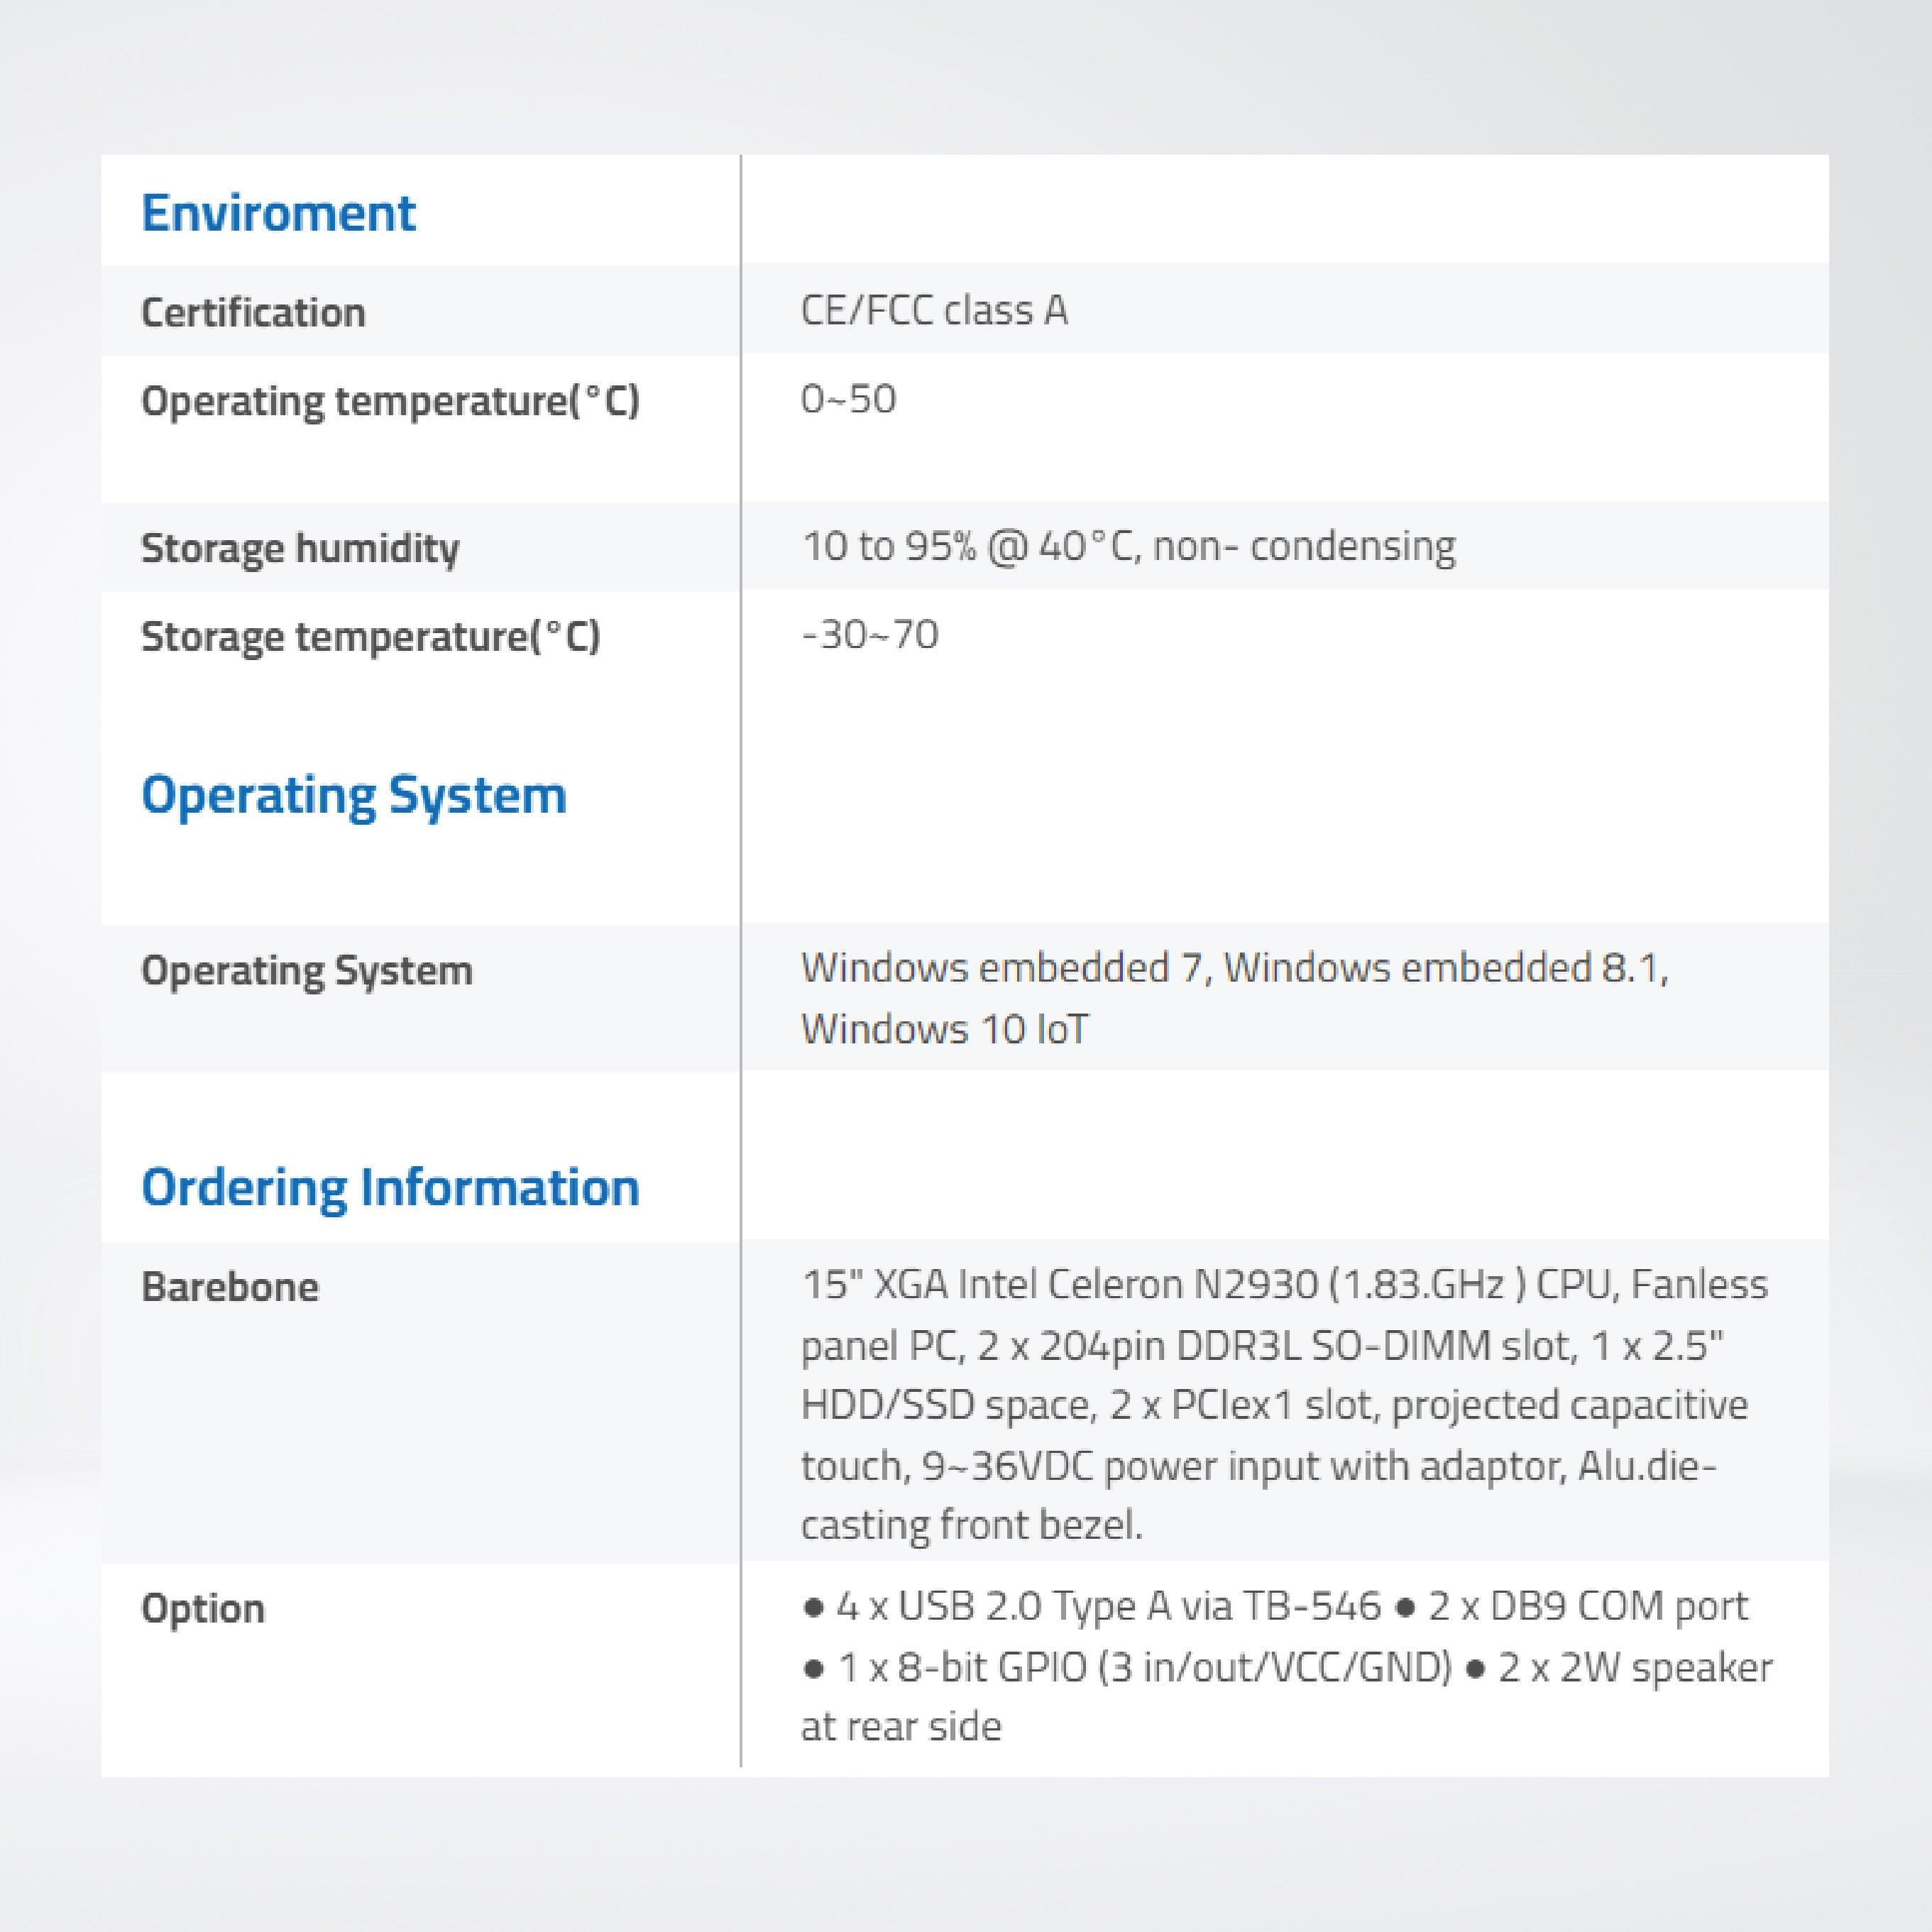Click the Option row label
Screen dimensions: 1932x1932
(x=203, y=1609)
